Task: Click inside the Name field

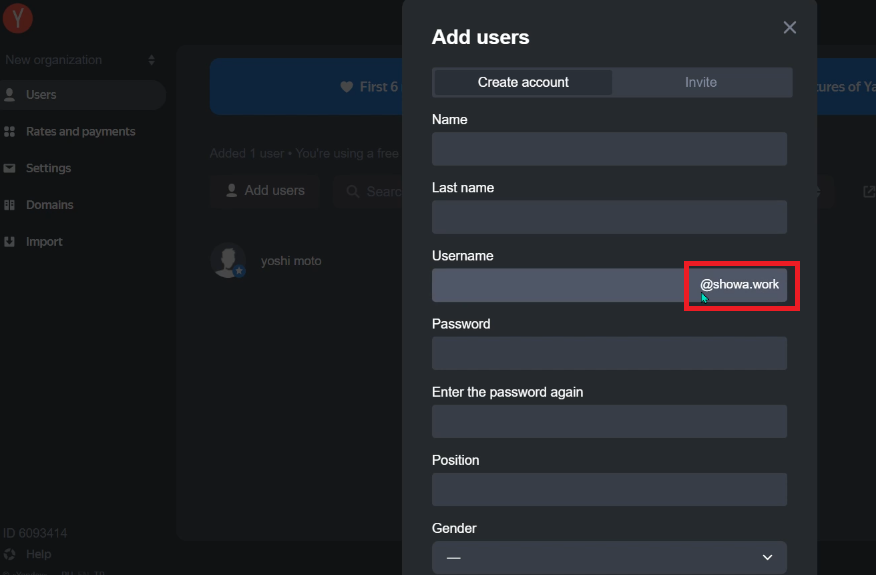Action: point(609,149)
